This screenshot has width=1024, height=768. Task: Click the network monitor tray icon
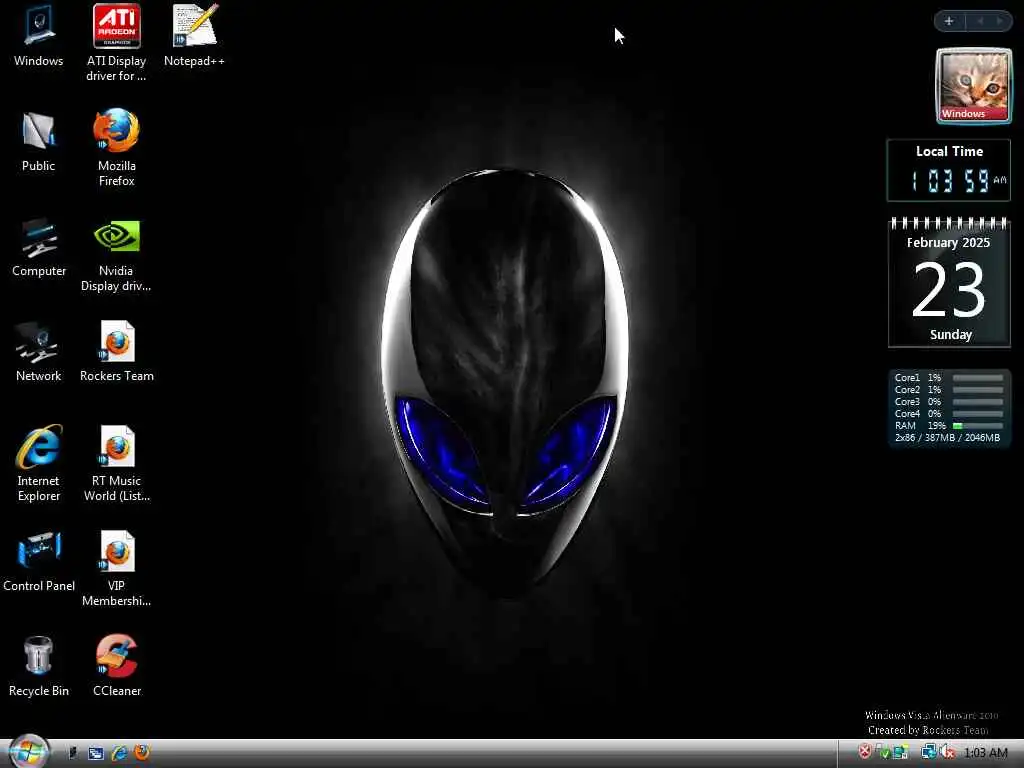[x=901, y=752]
